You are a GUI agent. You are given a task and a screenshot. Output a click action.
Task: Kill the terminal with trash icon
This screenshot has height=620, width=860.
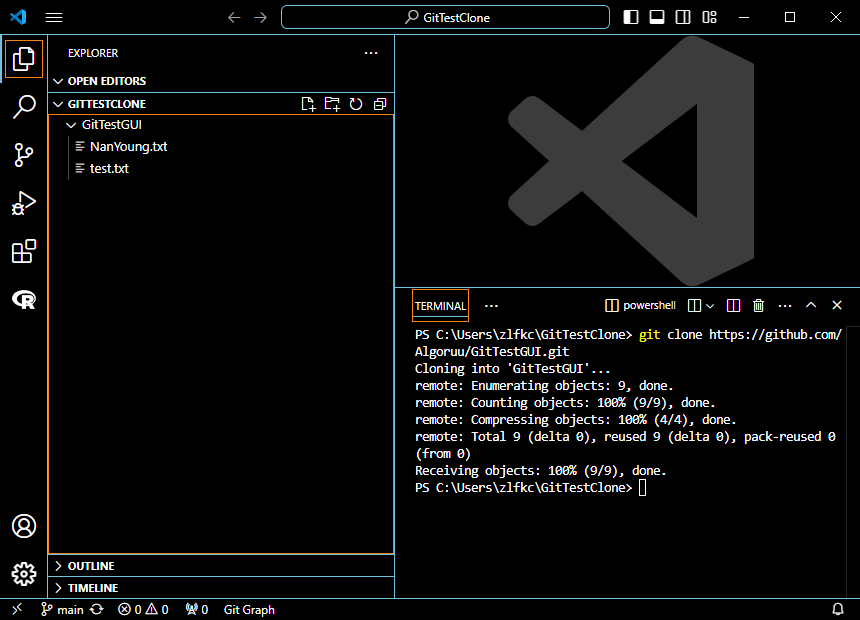point(759,306)
